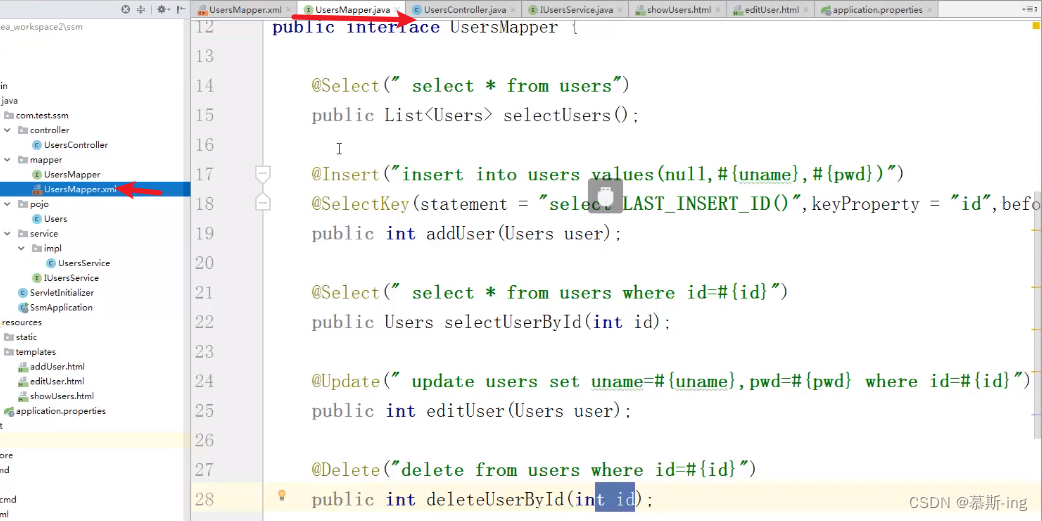This screenshot has height=521, width=1042.
Task: Click the collapse all icon in project panel
Action: 141,9
